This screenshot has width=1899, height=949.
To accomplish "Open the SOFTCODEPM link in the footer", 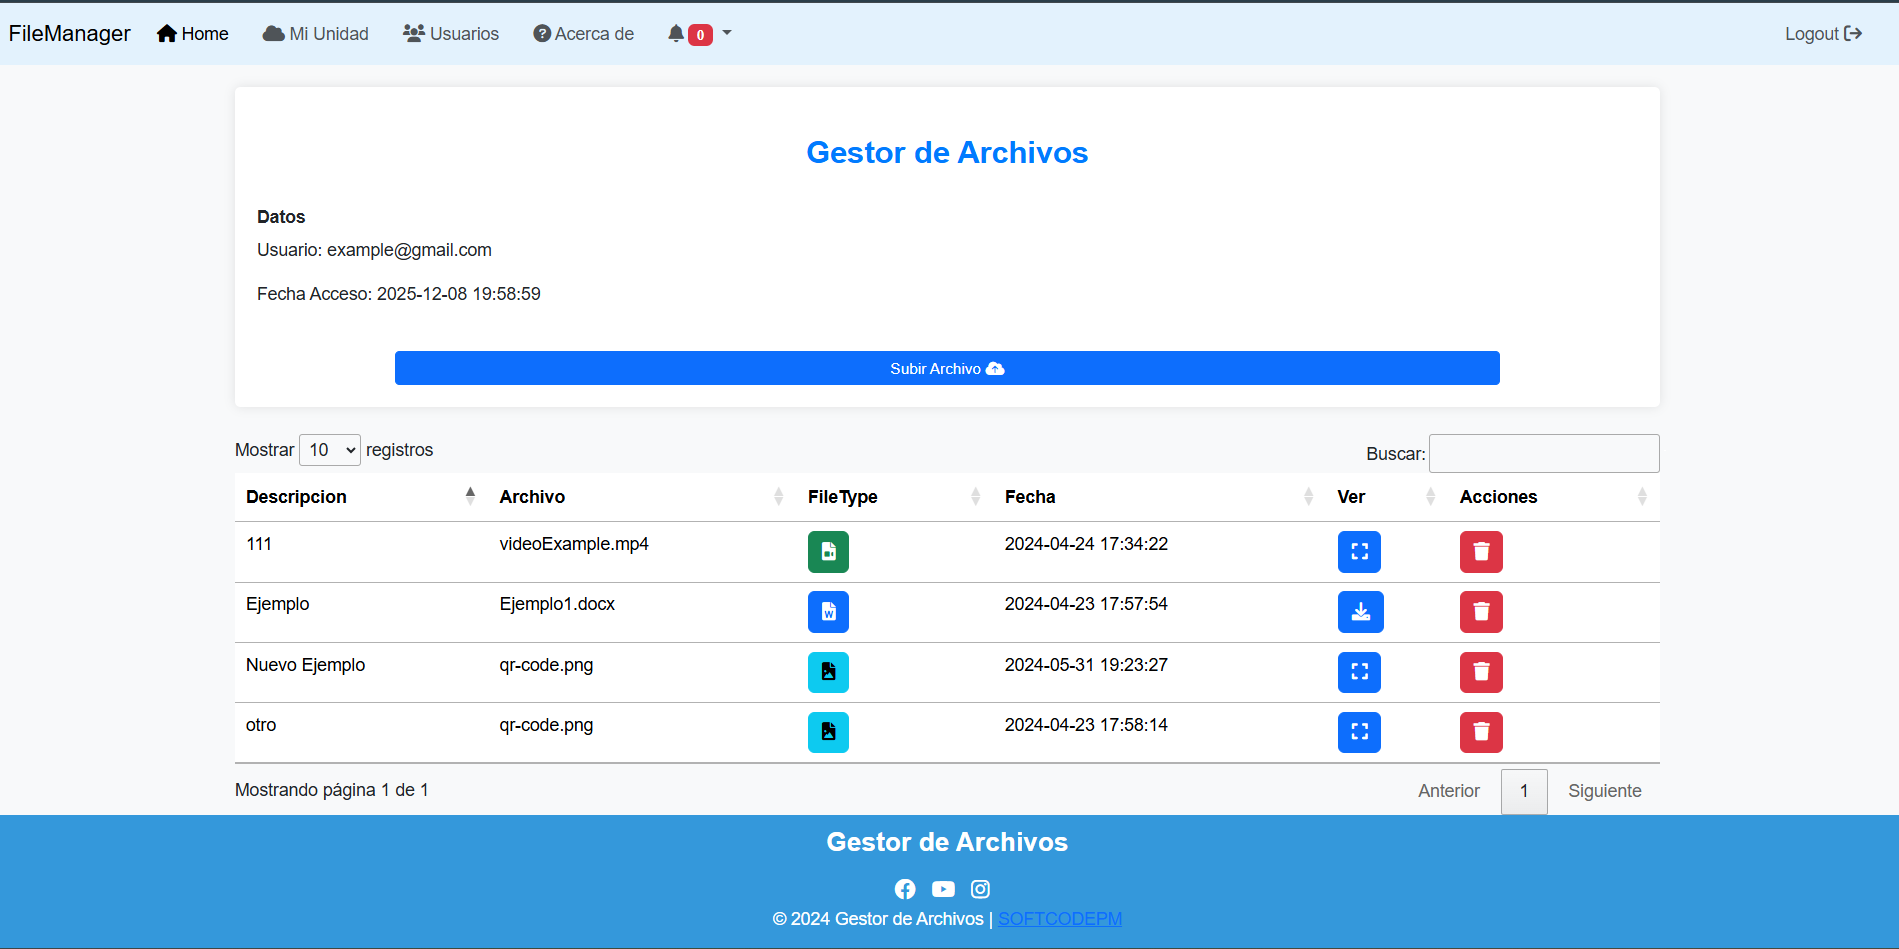I will (x=1059, y=918).
